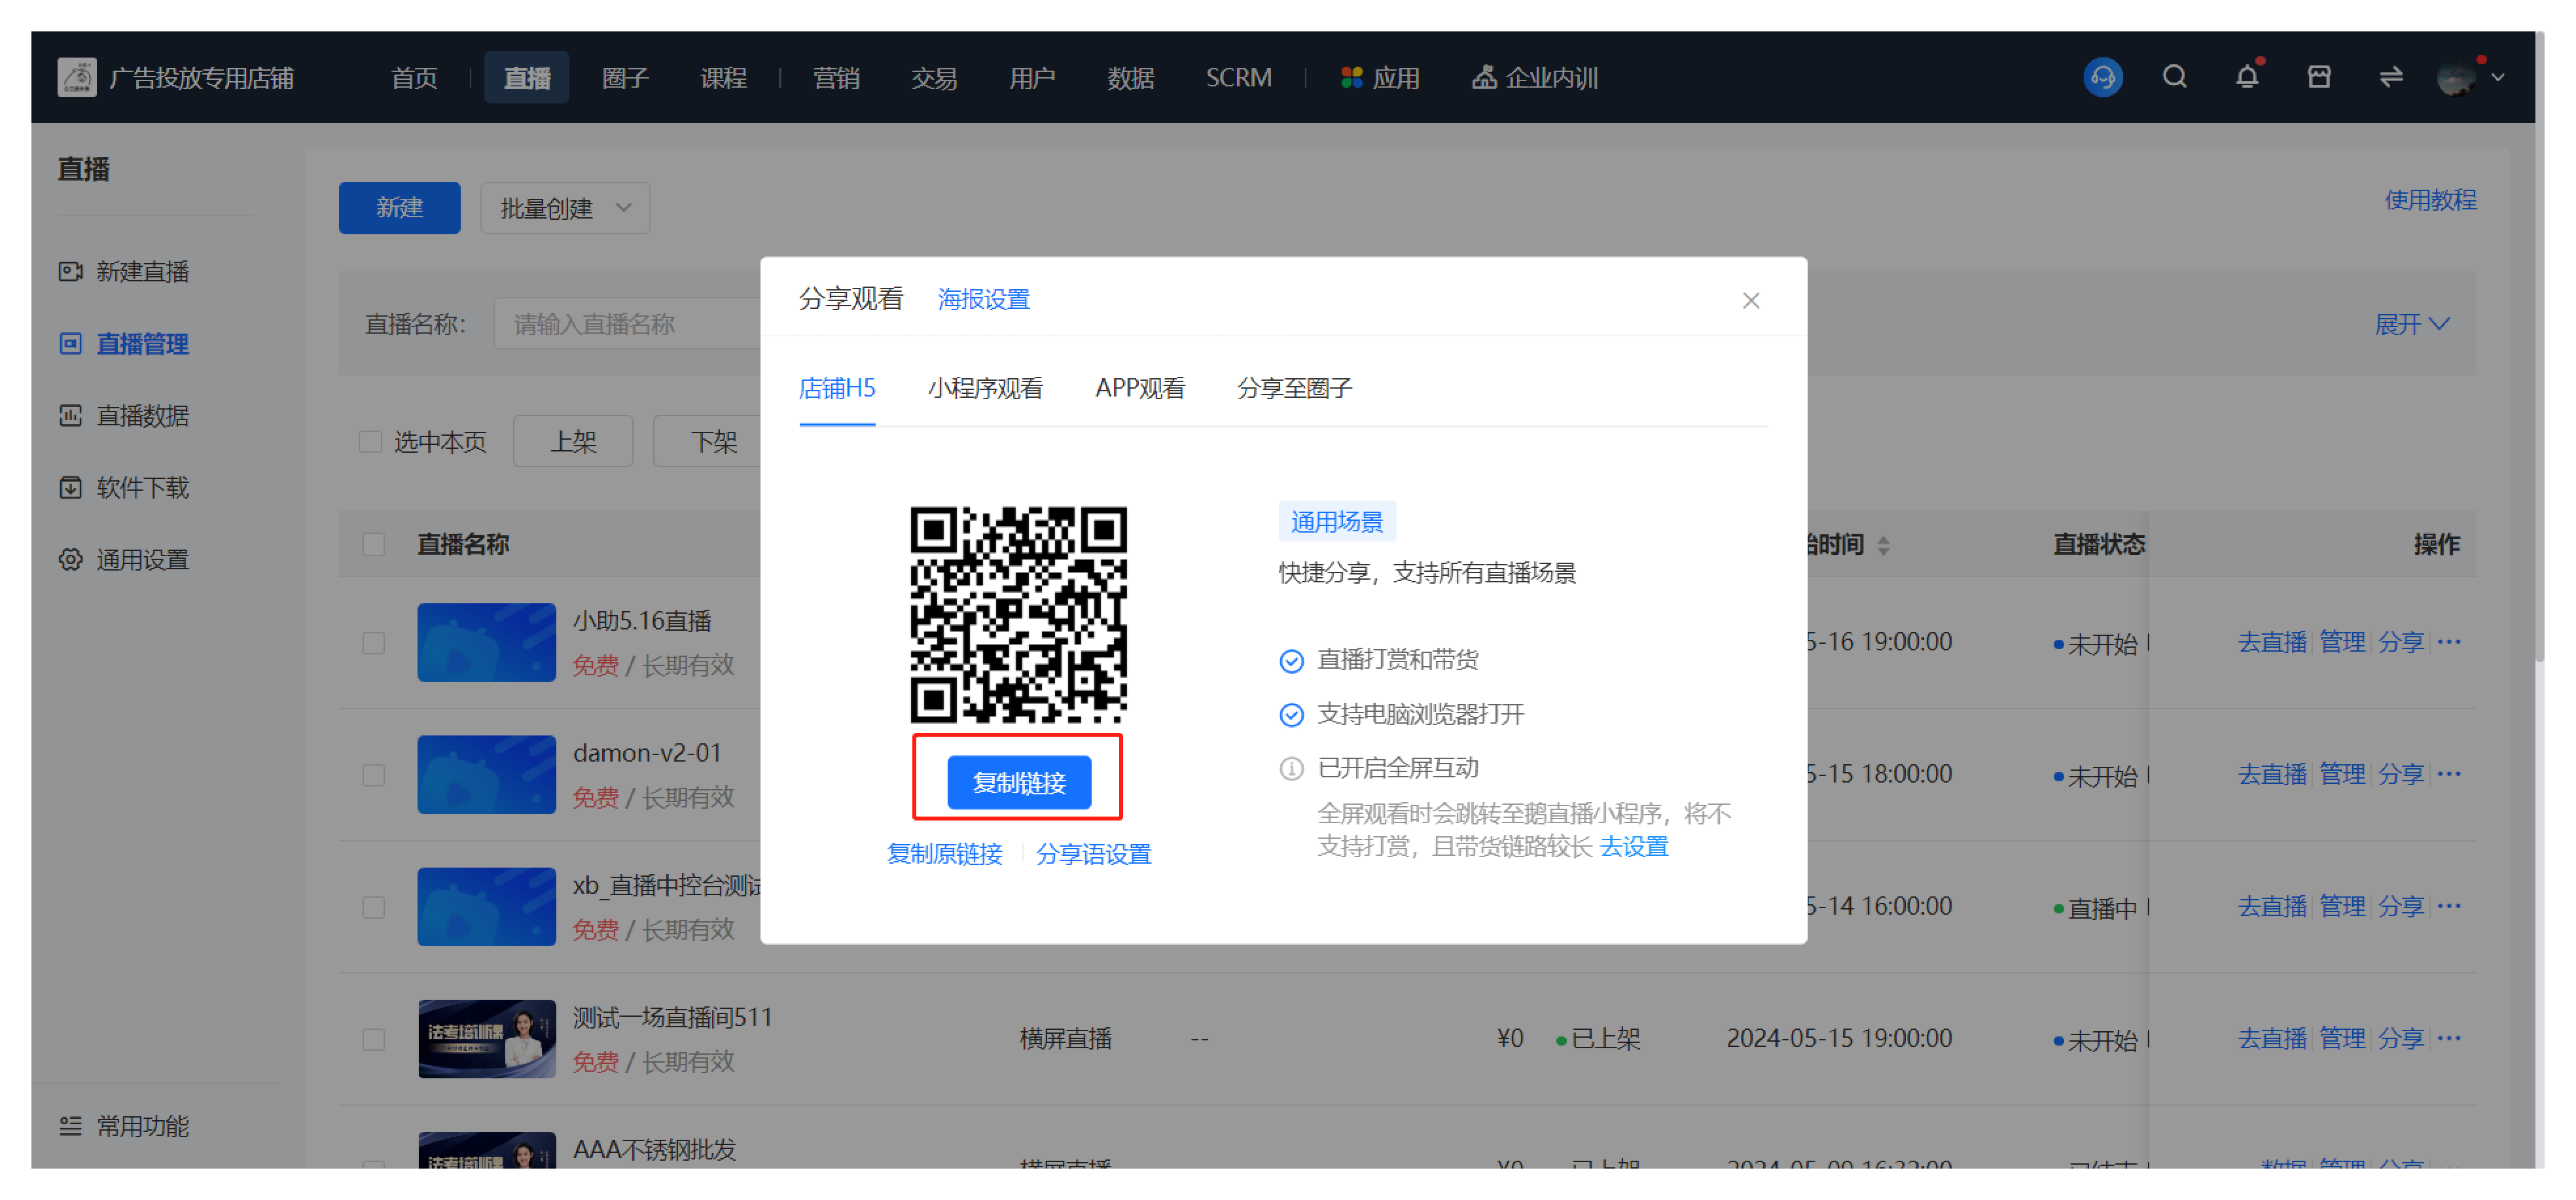Open the user avatar menu
This screenshot has width=2576, height=1200.
2456,77
